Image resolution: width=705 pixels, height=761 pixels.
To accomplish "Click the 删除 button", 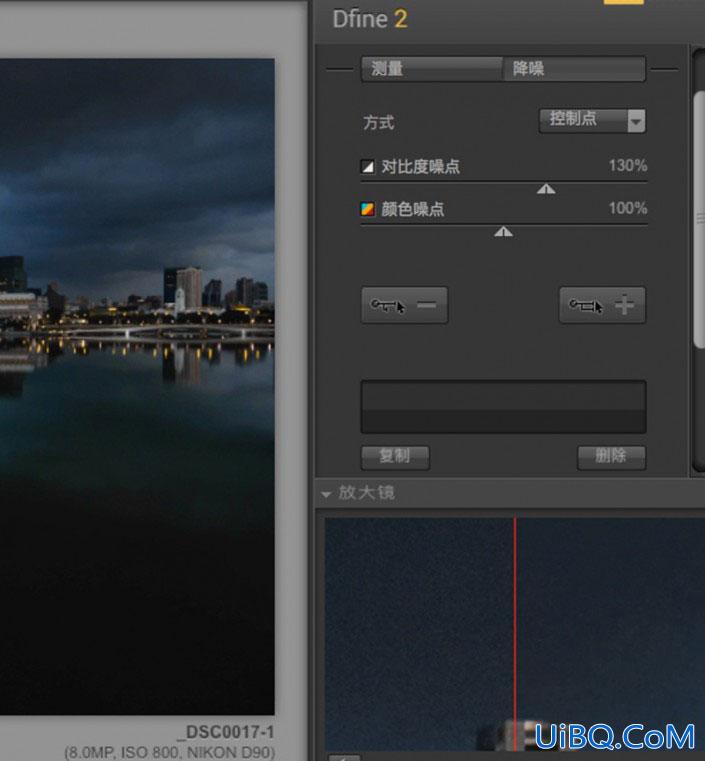I will tap(611, 458).
